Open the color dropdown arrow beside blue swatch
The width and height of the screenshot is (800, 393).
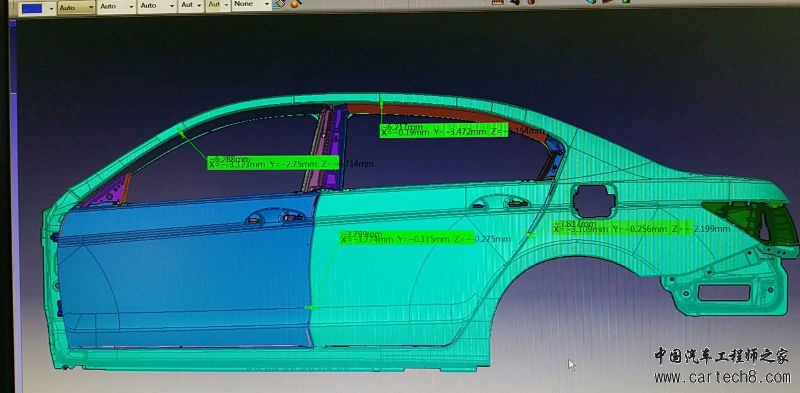point(51,8)
